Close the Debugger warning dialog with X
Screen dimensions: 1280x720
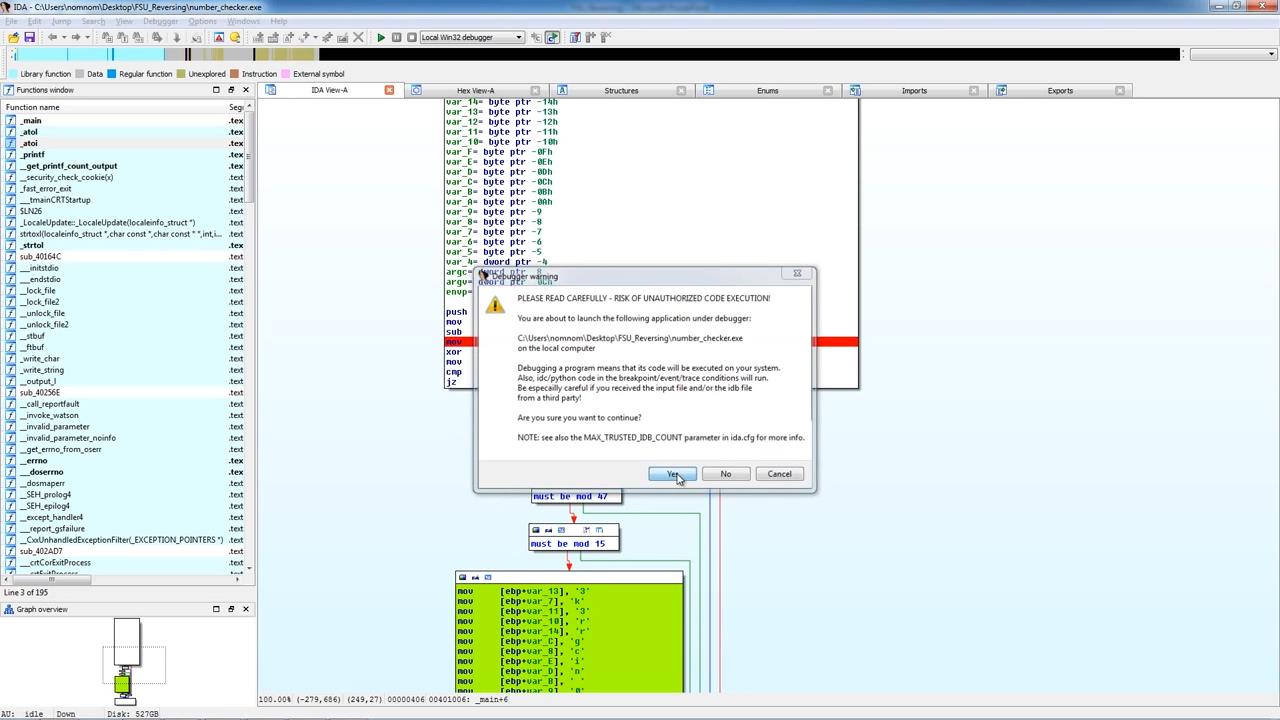click(797, 273)
